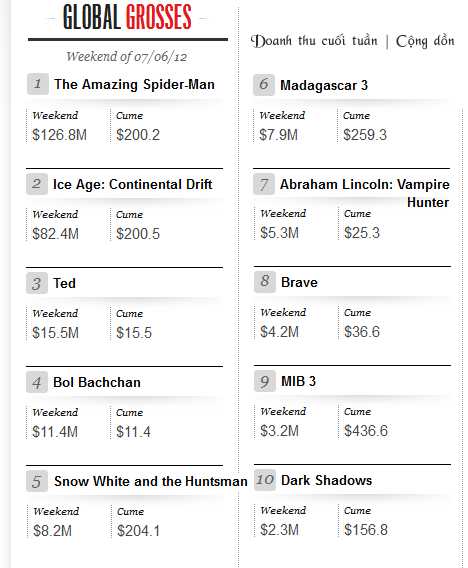Image resolution: width=468 pixels, height=568 pixels.
Task: Open The Amazing Spider-Man title
Action: 134,85
